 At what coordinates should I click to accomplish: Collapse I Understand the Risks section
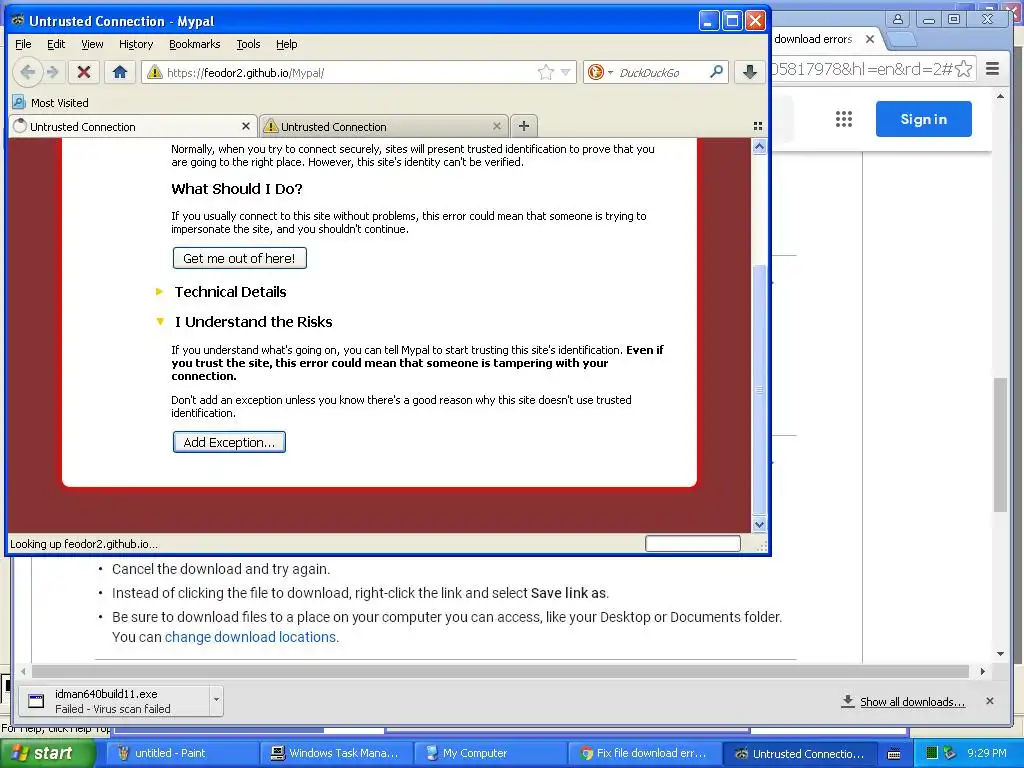tap(253, 322)
